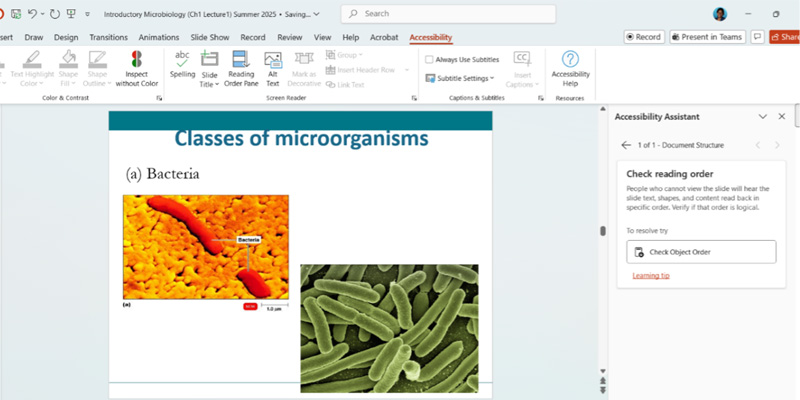Run the Spelling check
The image size is (800, 400).
[x=182, y=64]
